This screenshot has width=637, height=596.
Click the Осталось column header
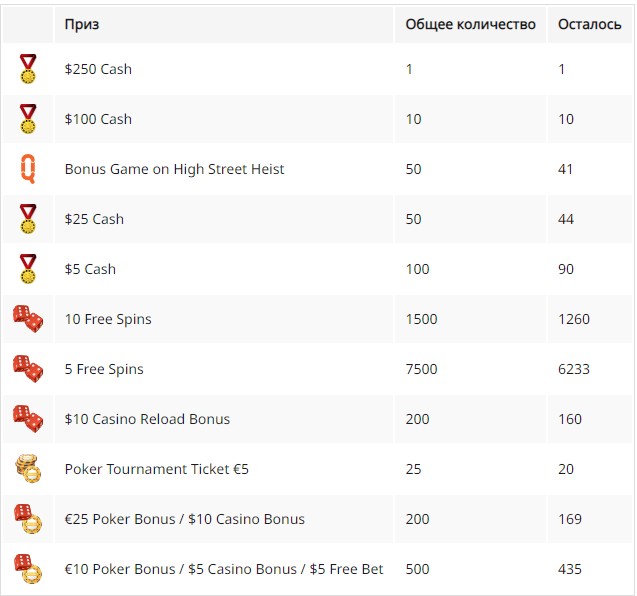click(589, 24)
